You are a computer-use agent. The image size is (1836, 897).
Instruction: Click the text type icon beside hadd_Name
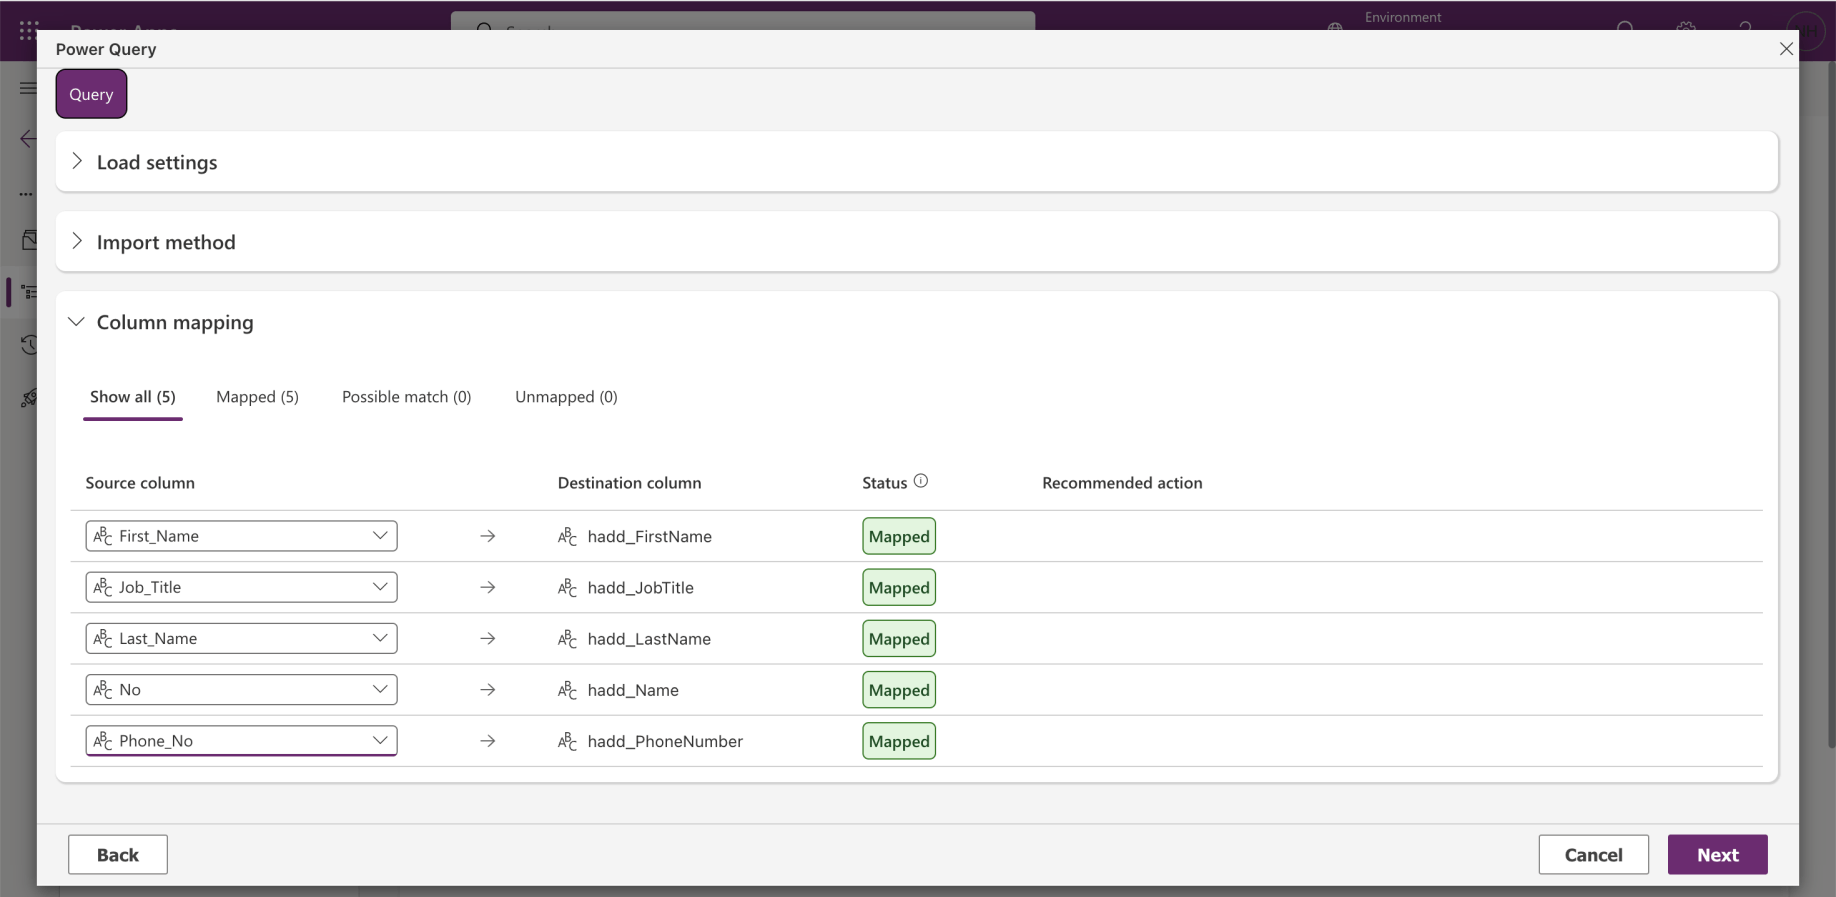(567, 690)
